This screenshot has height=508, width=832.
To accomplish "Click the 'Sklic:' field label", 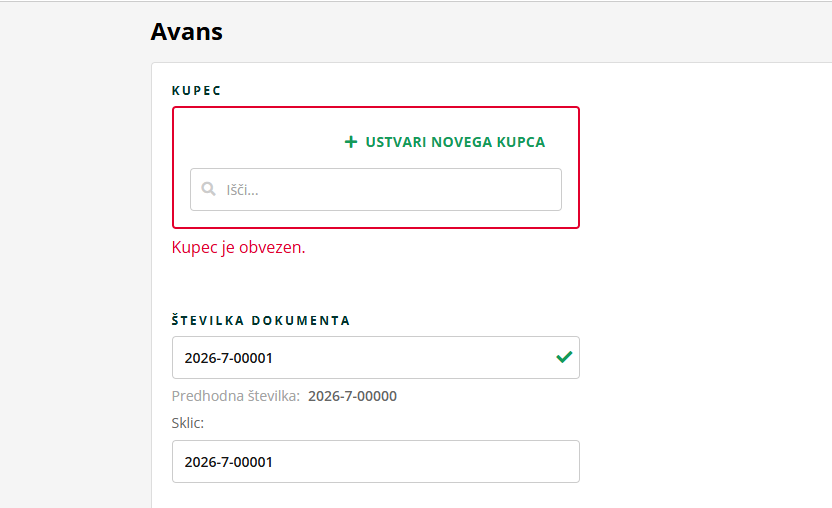I will tap(188, 423).
